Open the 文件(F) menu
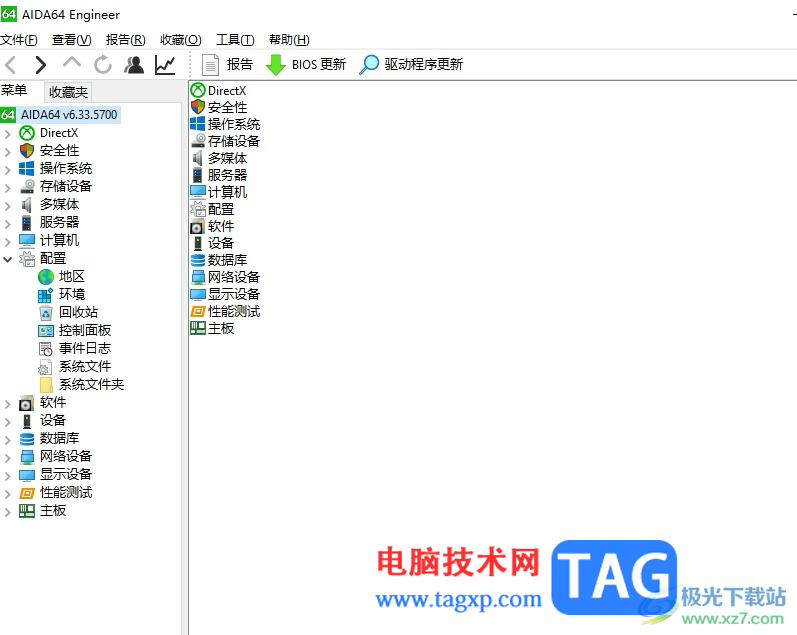The height and width of the screenshot is (635, 797). [19, 40]
